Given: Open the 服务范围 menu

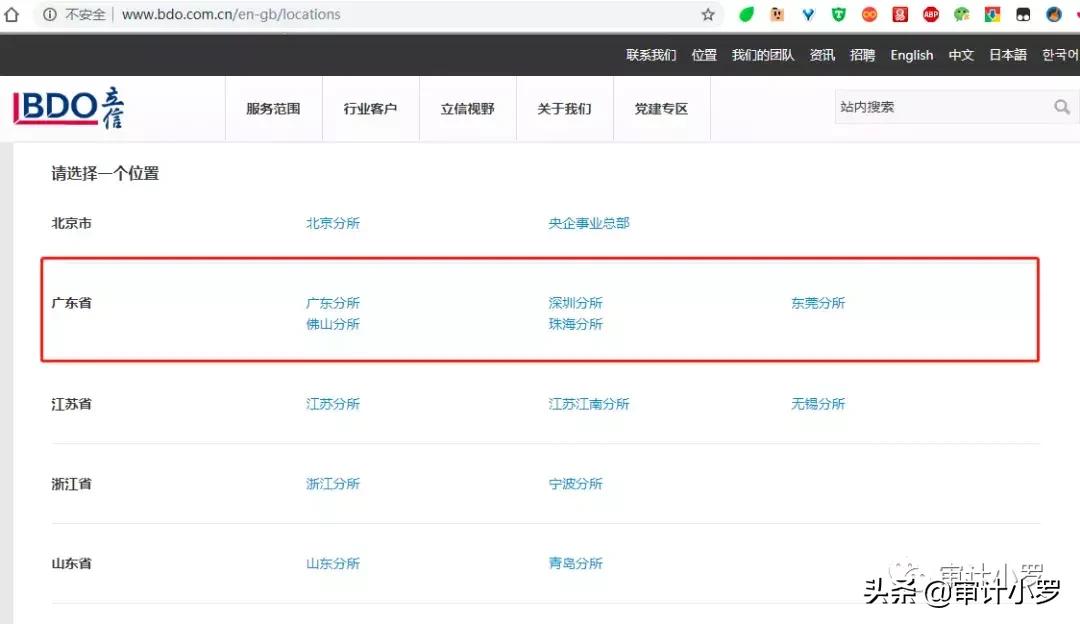Looking at the screenshot, I should [273, 108].
